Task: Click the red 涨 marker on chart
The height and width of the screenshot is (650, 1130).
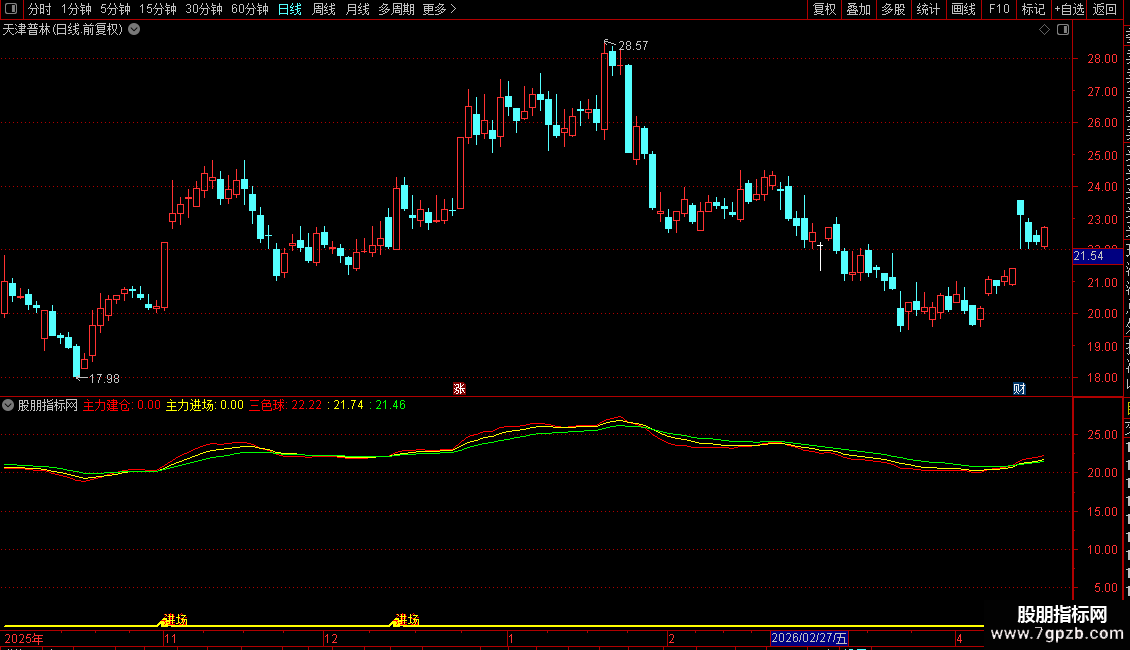Action: click(459, 388)
